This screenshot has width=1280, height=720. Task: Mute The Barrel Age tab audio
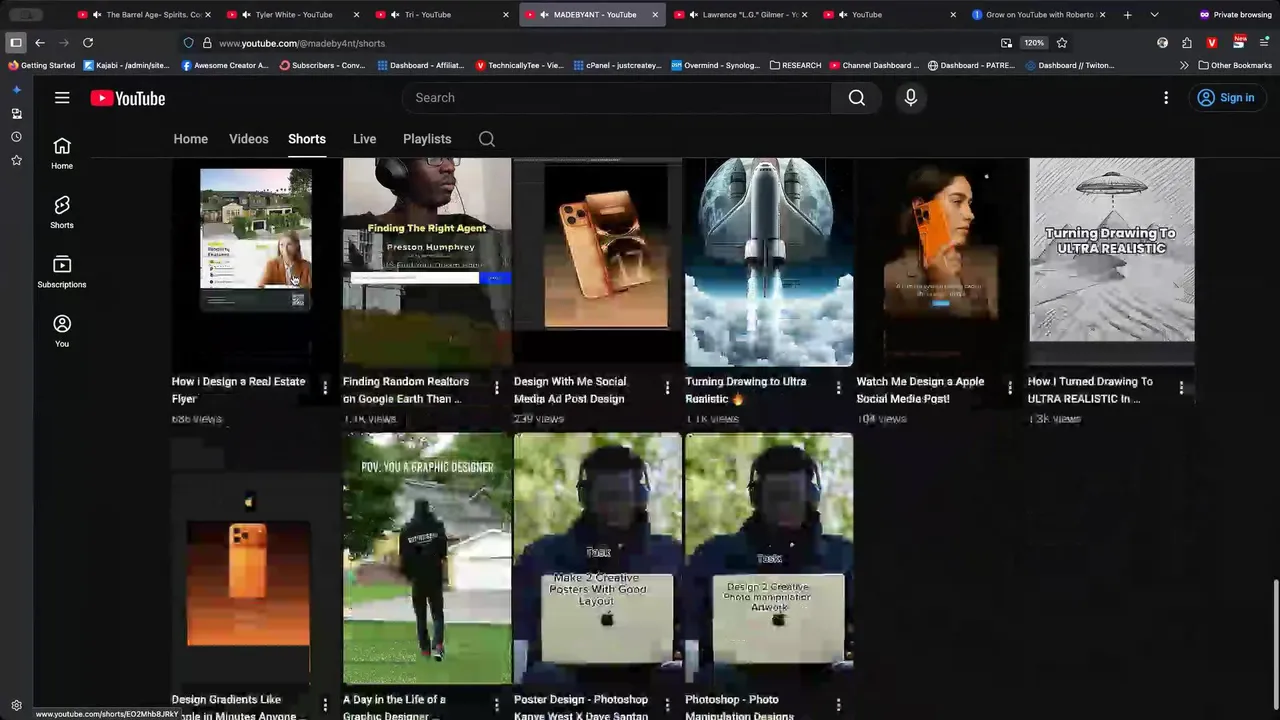point(96,15)
